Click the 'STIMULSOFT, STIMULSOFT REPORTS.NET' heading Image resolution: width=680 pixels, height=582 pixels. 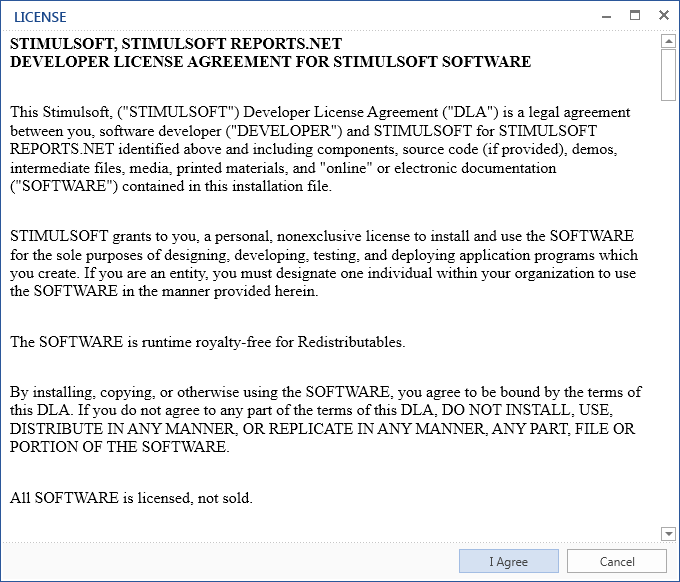(x=176, y=45)
